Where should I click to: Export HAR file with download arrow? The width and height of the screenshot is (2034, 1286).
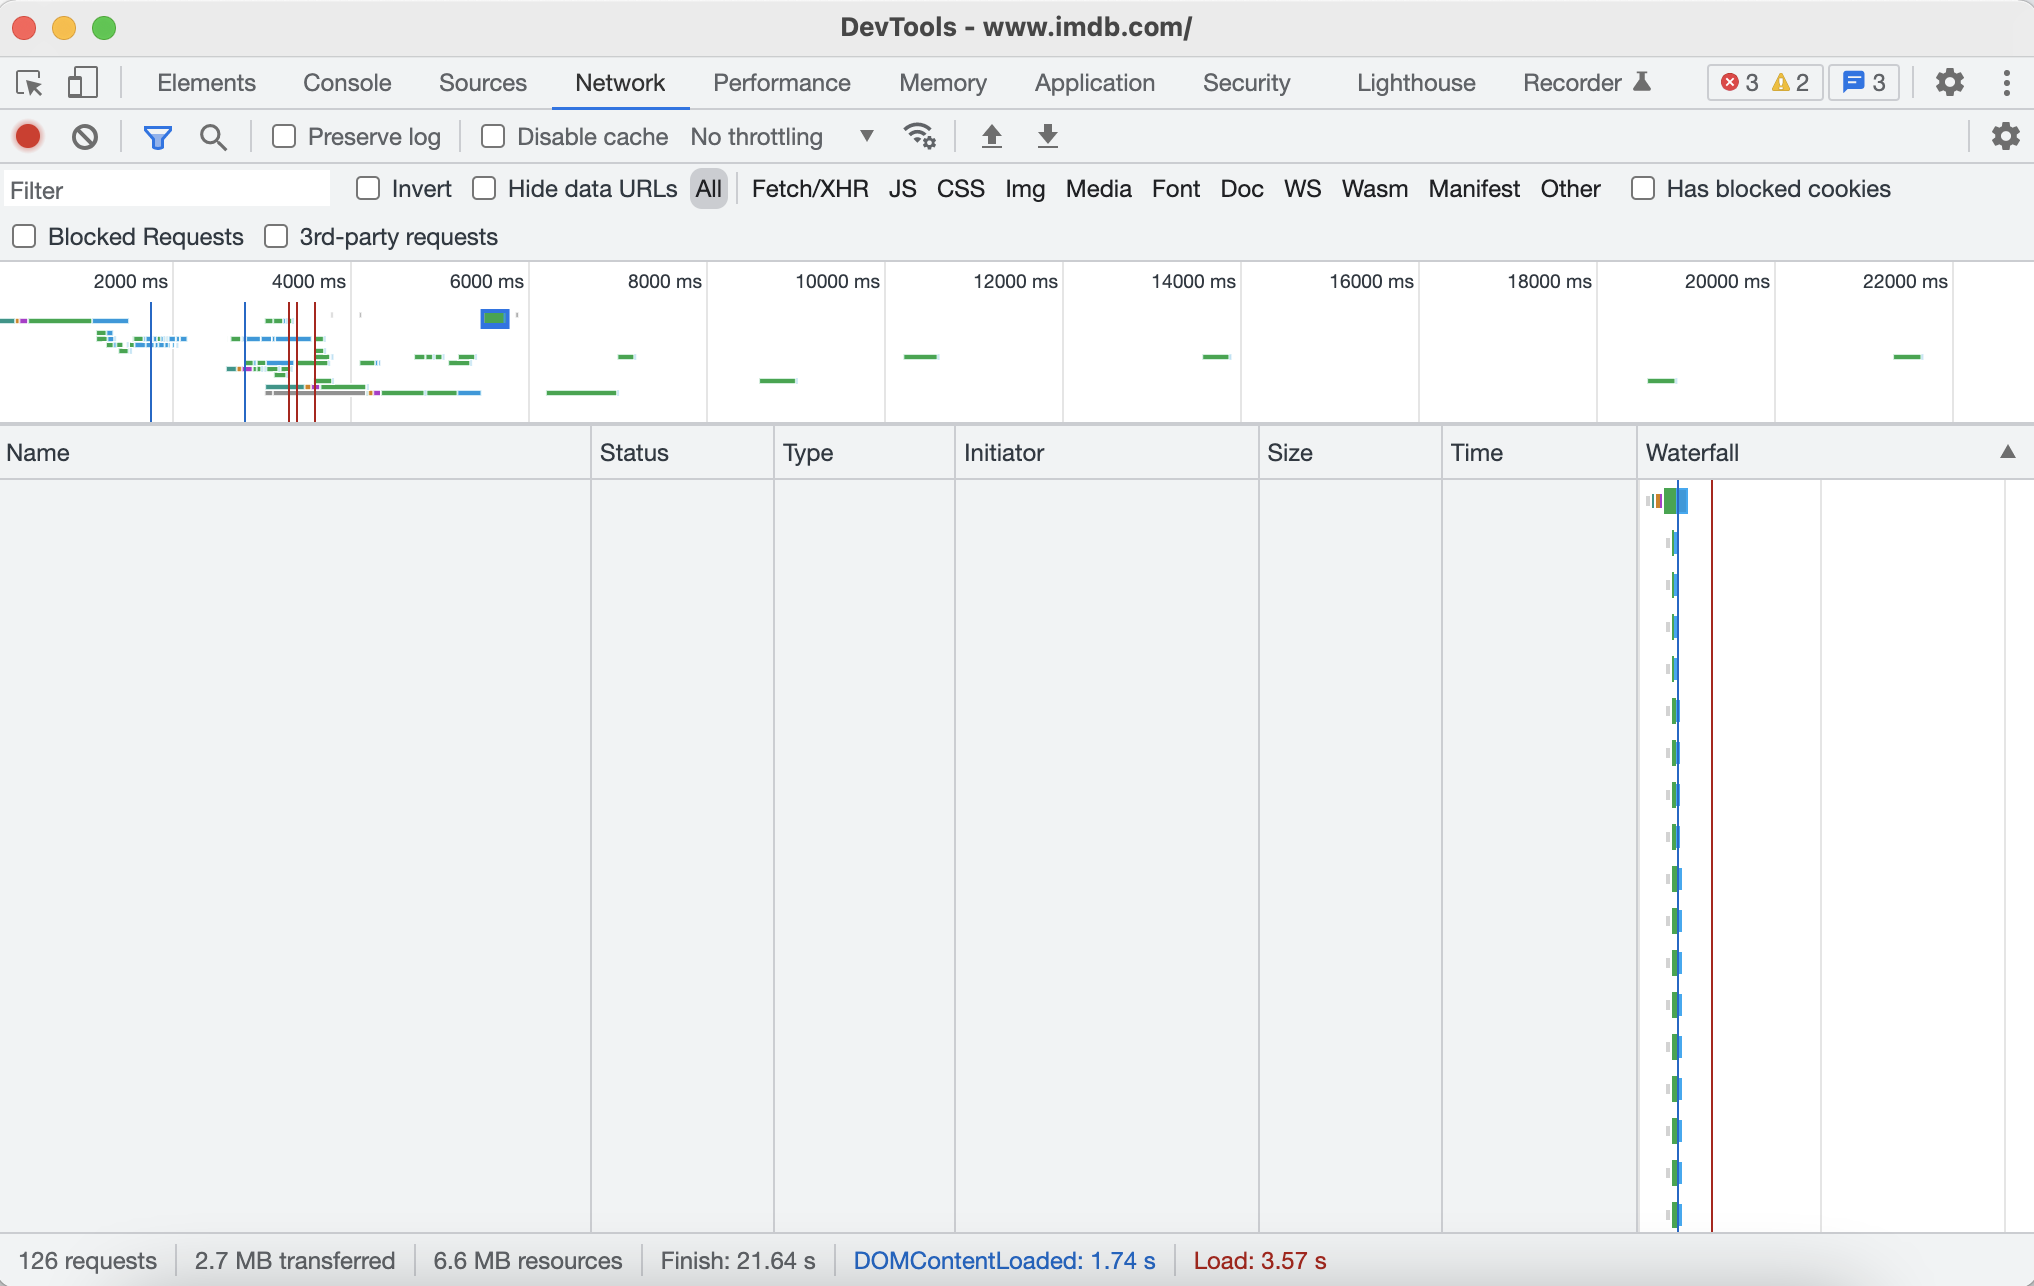[1047, 136]
